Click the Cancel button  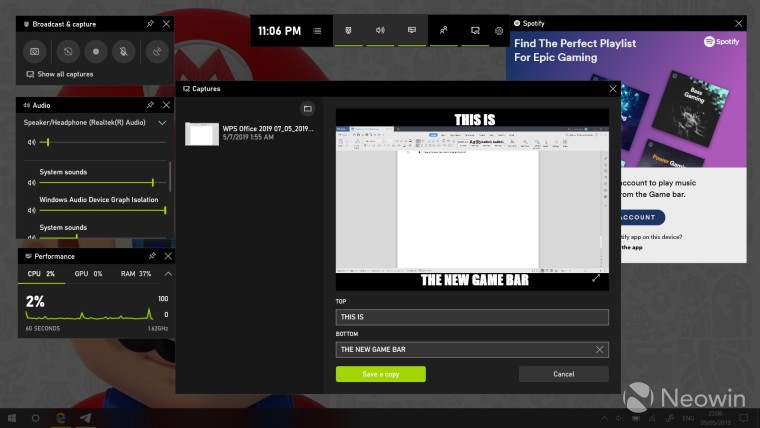point(564,374)
